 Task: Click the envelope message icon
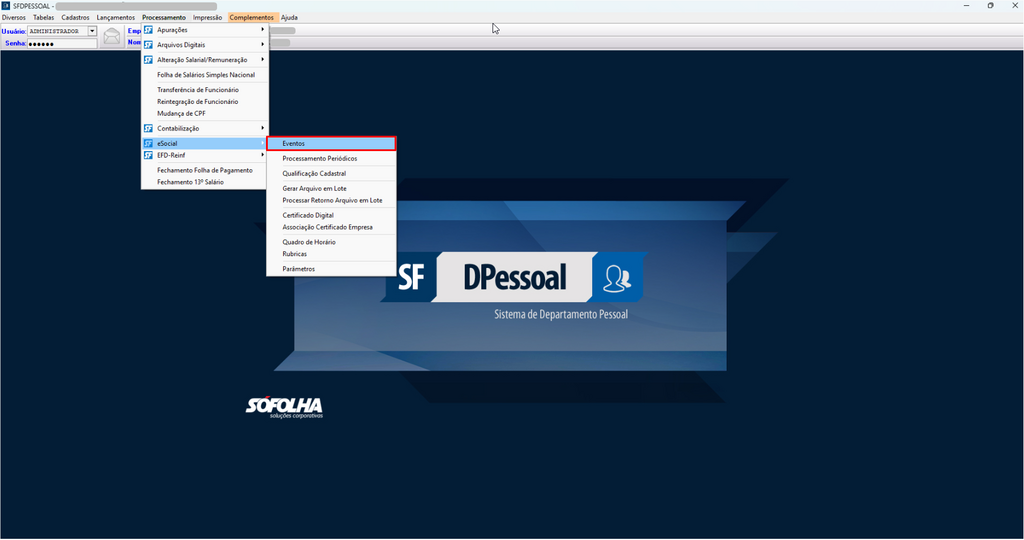pos(112,38)
